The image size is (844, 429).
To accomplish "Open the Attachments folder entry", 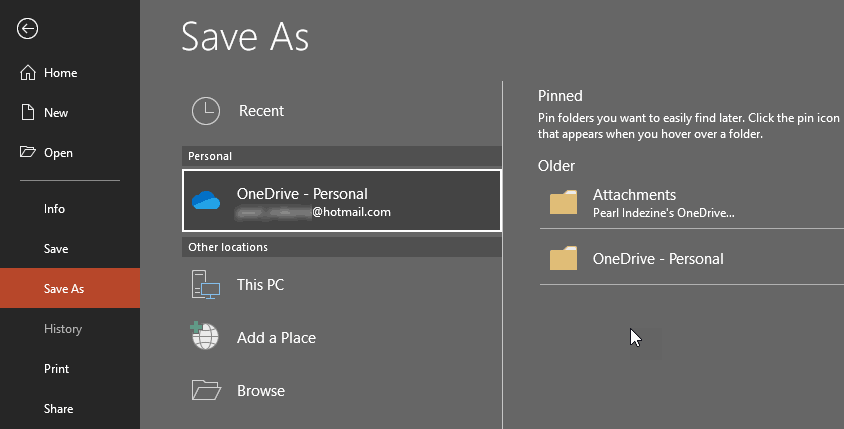I will tap(692, 202).
